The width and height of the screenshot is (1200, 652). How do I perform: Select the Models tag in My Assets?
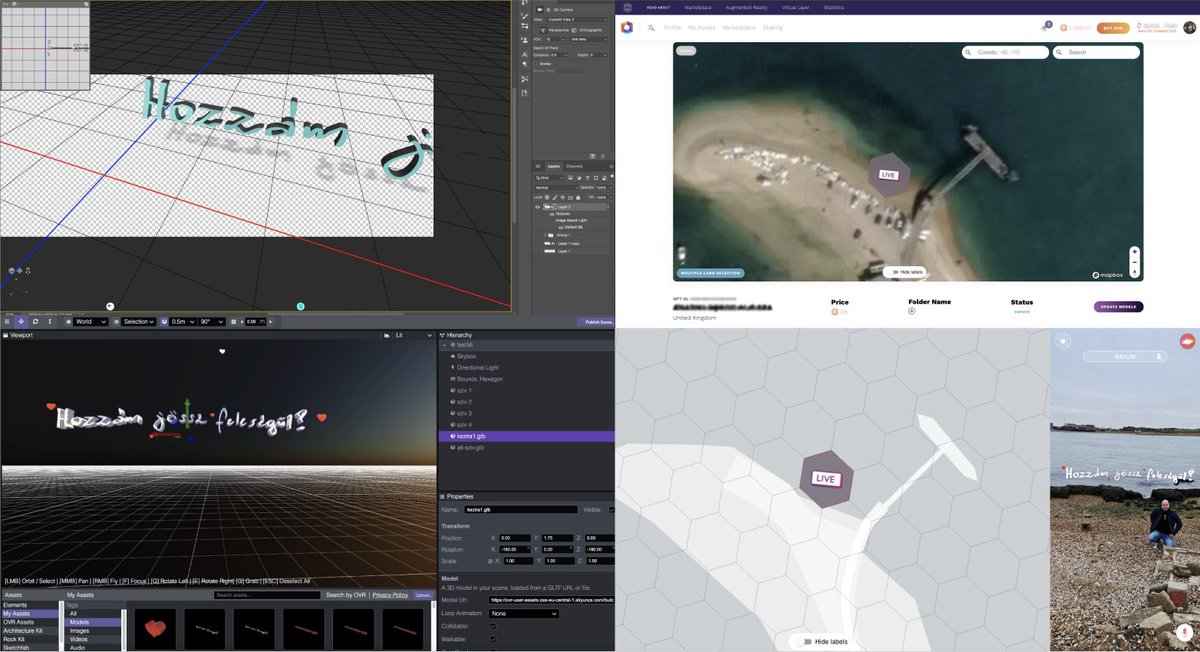click(92, 622)
